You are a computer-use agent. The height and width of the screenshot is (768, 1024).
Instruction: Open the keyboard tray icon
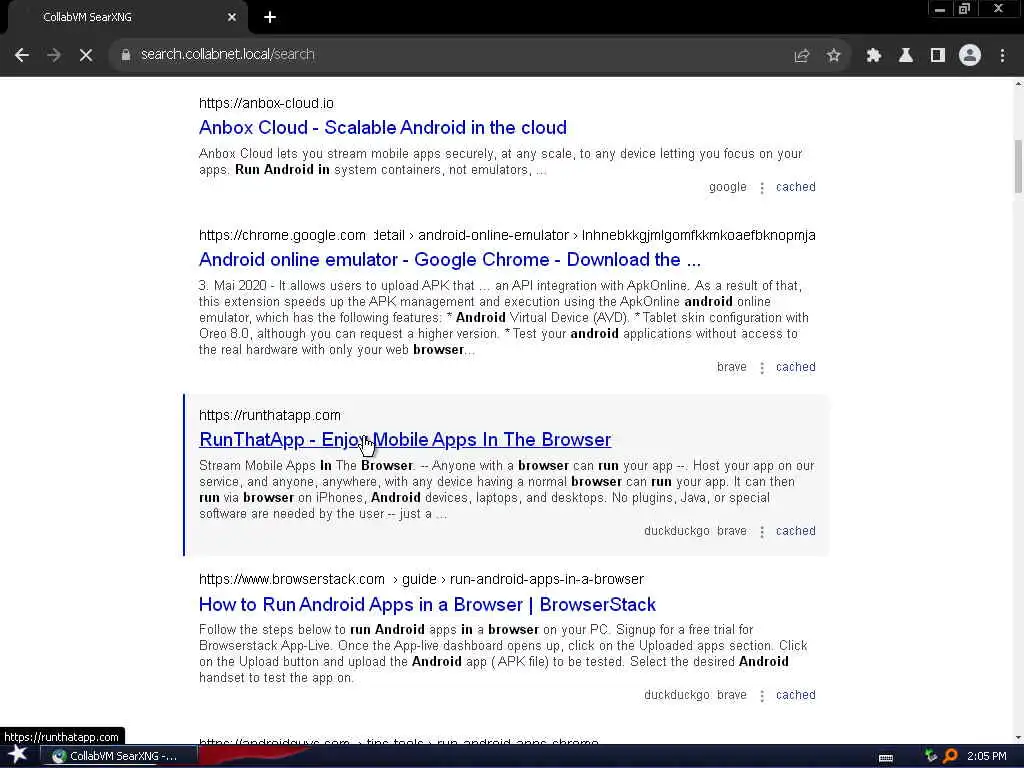click(886, 757)
